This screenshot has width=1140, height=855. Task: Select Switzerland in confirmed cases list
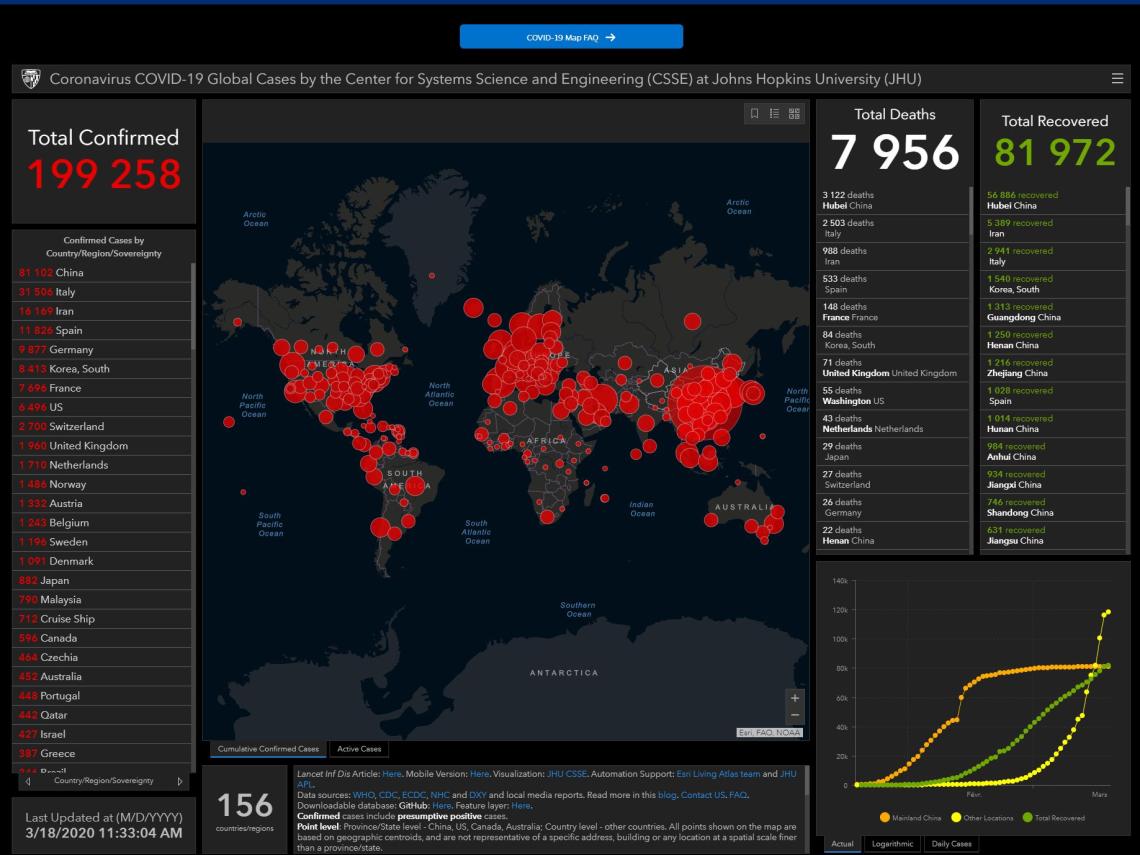(x=103, y=427)
